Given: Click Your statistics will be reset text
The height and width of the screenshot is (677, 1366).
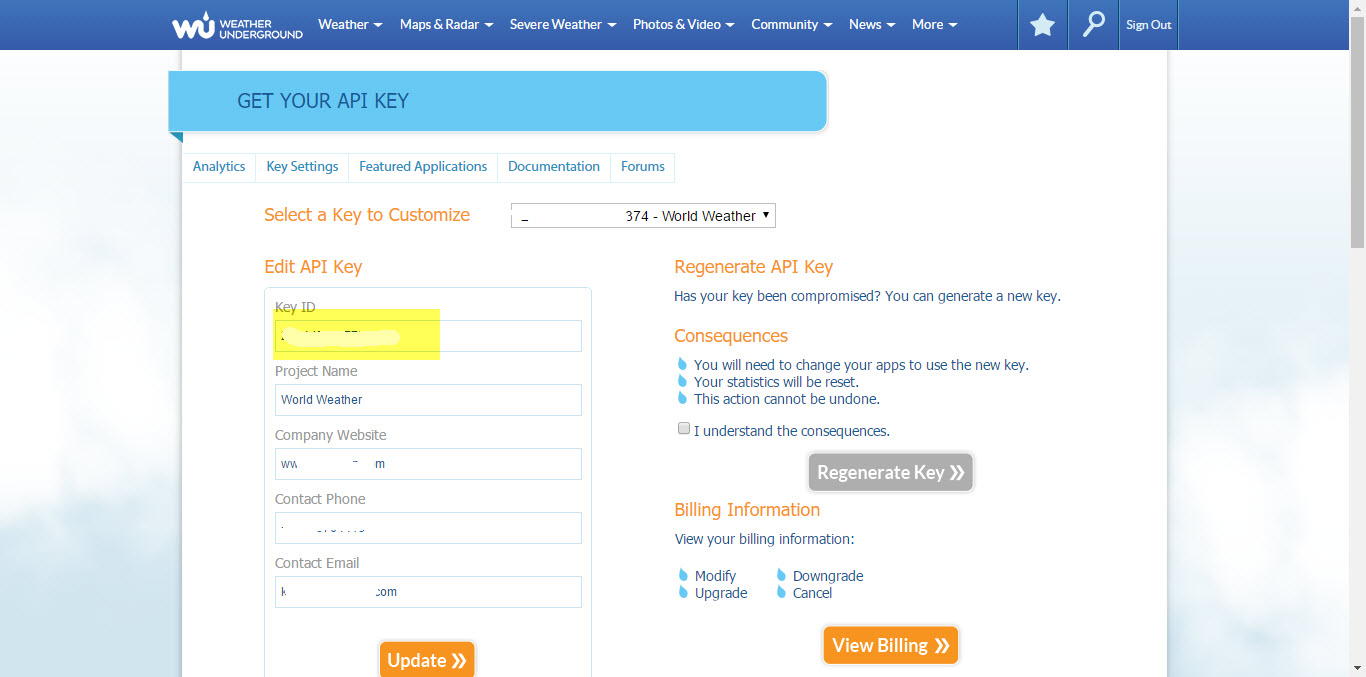Looking at the screenshot, I should [776, 382].
